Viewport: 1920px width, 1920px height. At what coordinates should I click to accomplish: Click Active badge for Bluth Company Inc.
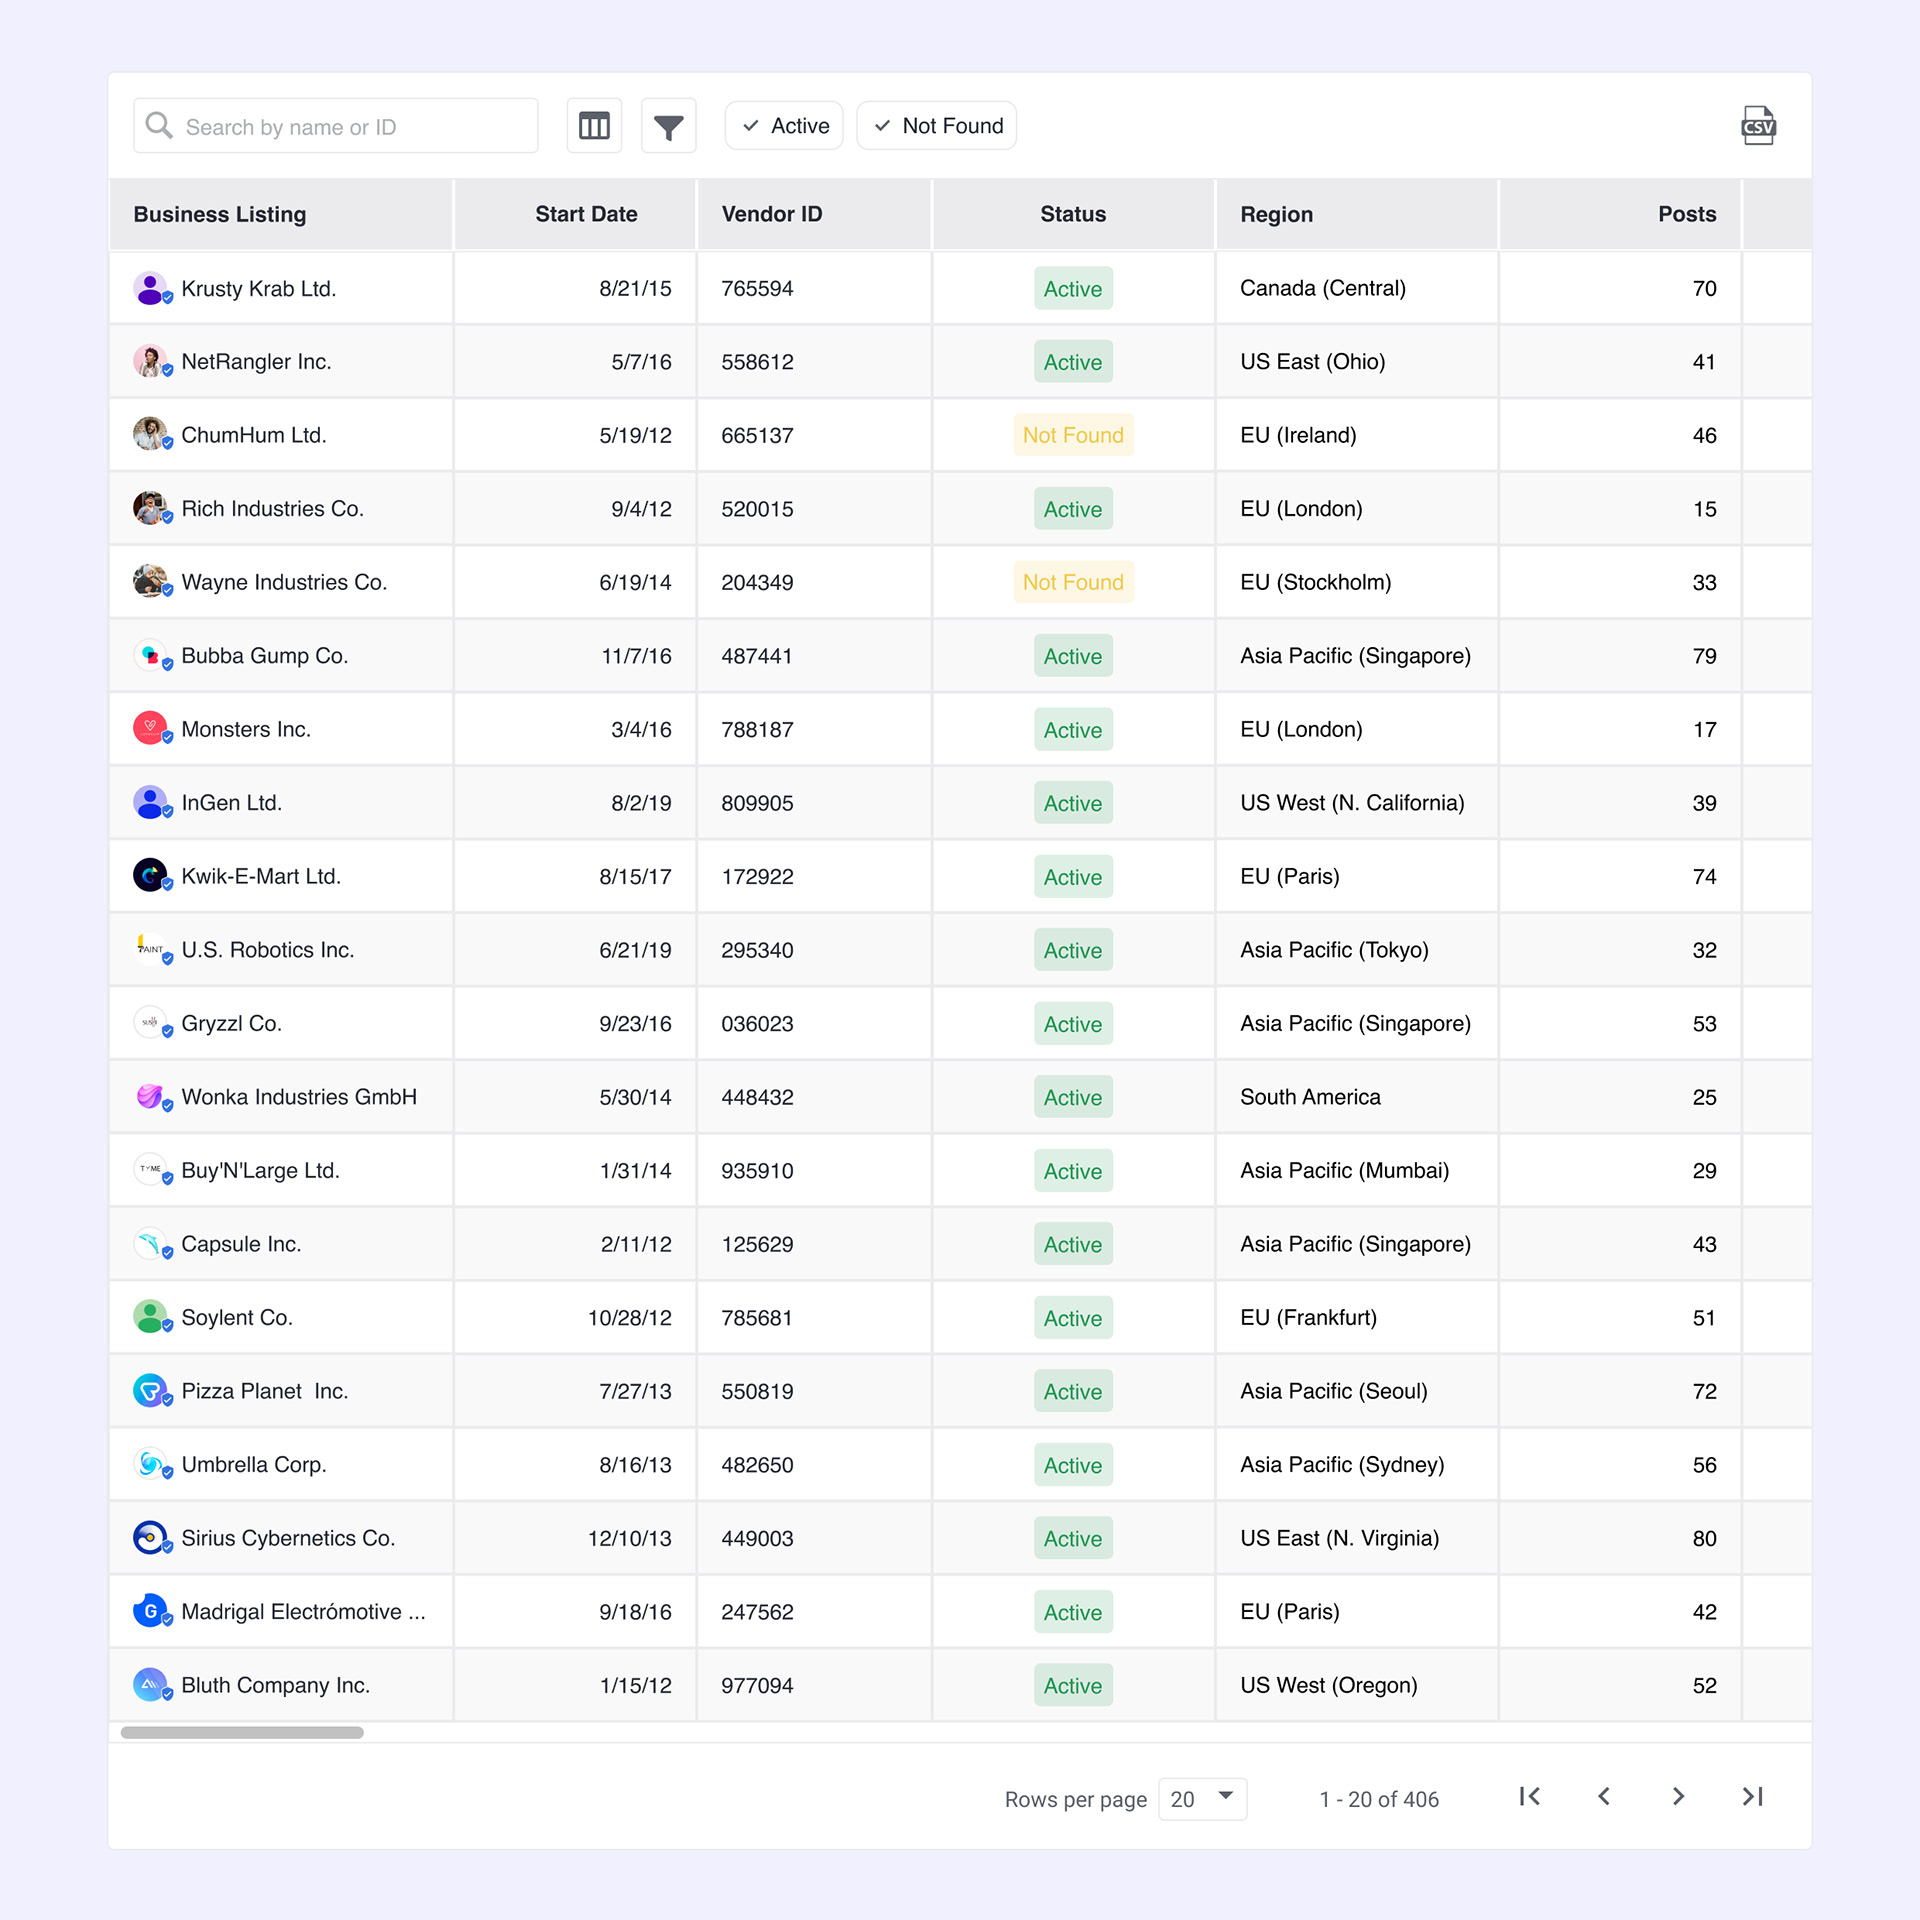tap(1072, 1686)
